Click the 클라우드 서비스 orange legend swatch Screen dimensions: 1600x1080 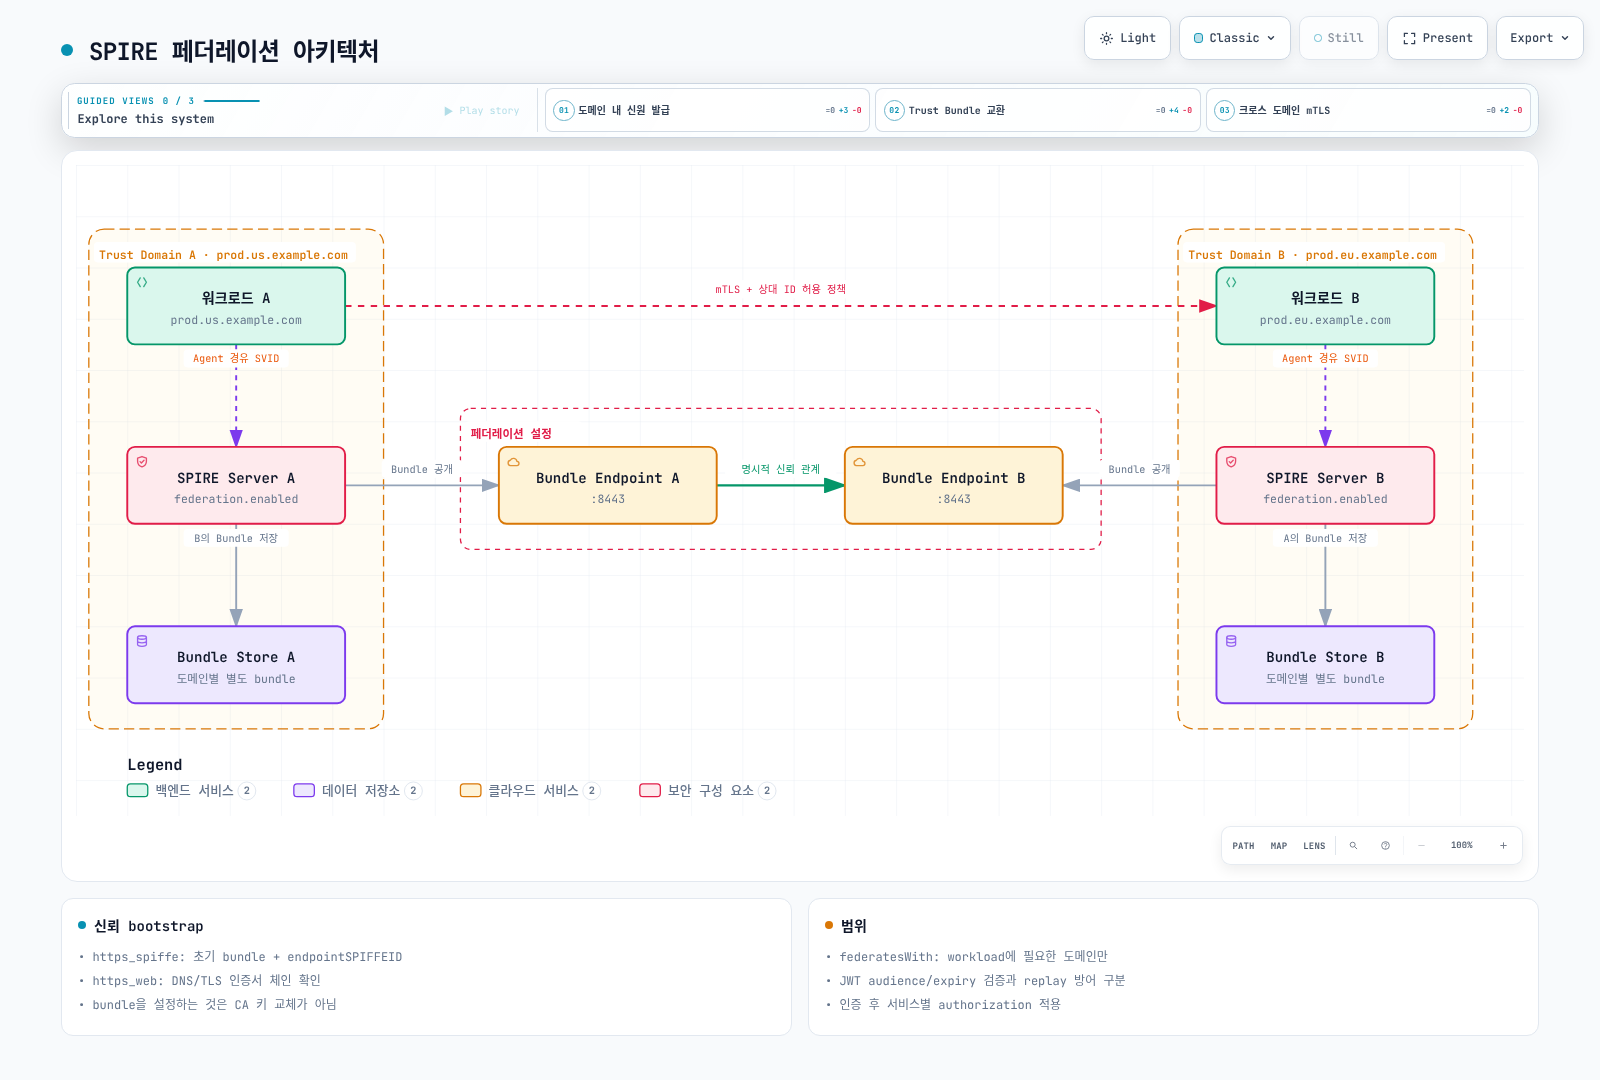[x=471, y=790]
